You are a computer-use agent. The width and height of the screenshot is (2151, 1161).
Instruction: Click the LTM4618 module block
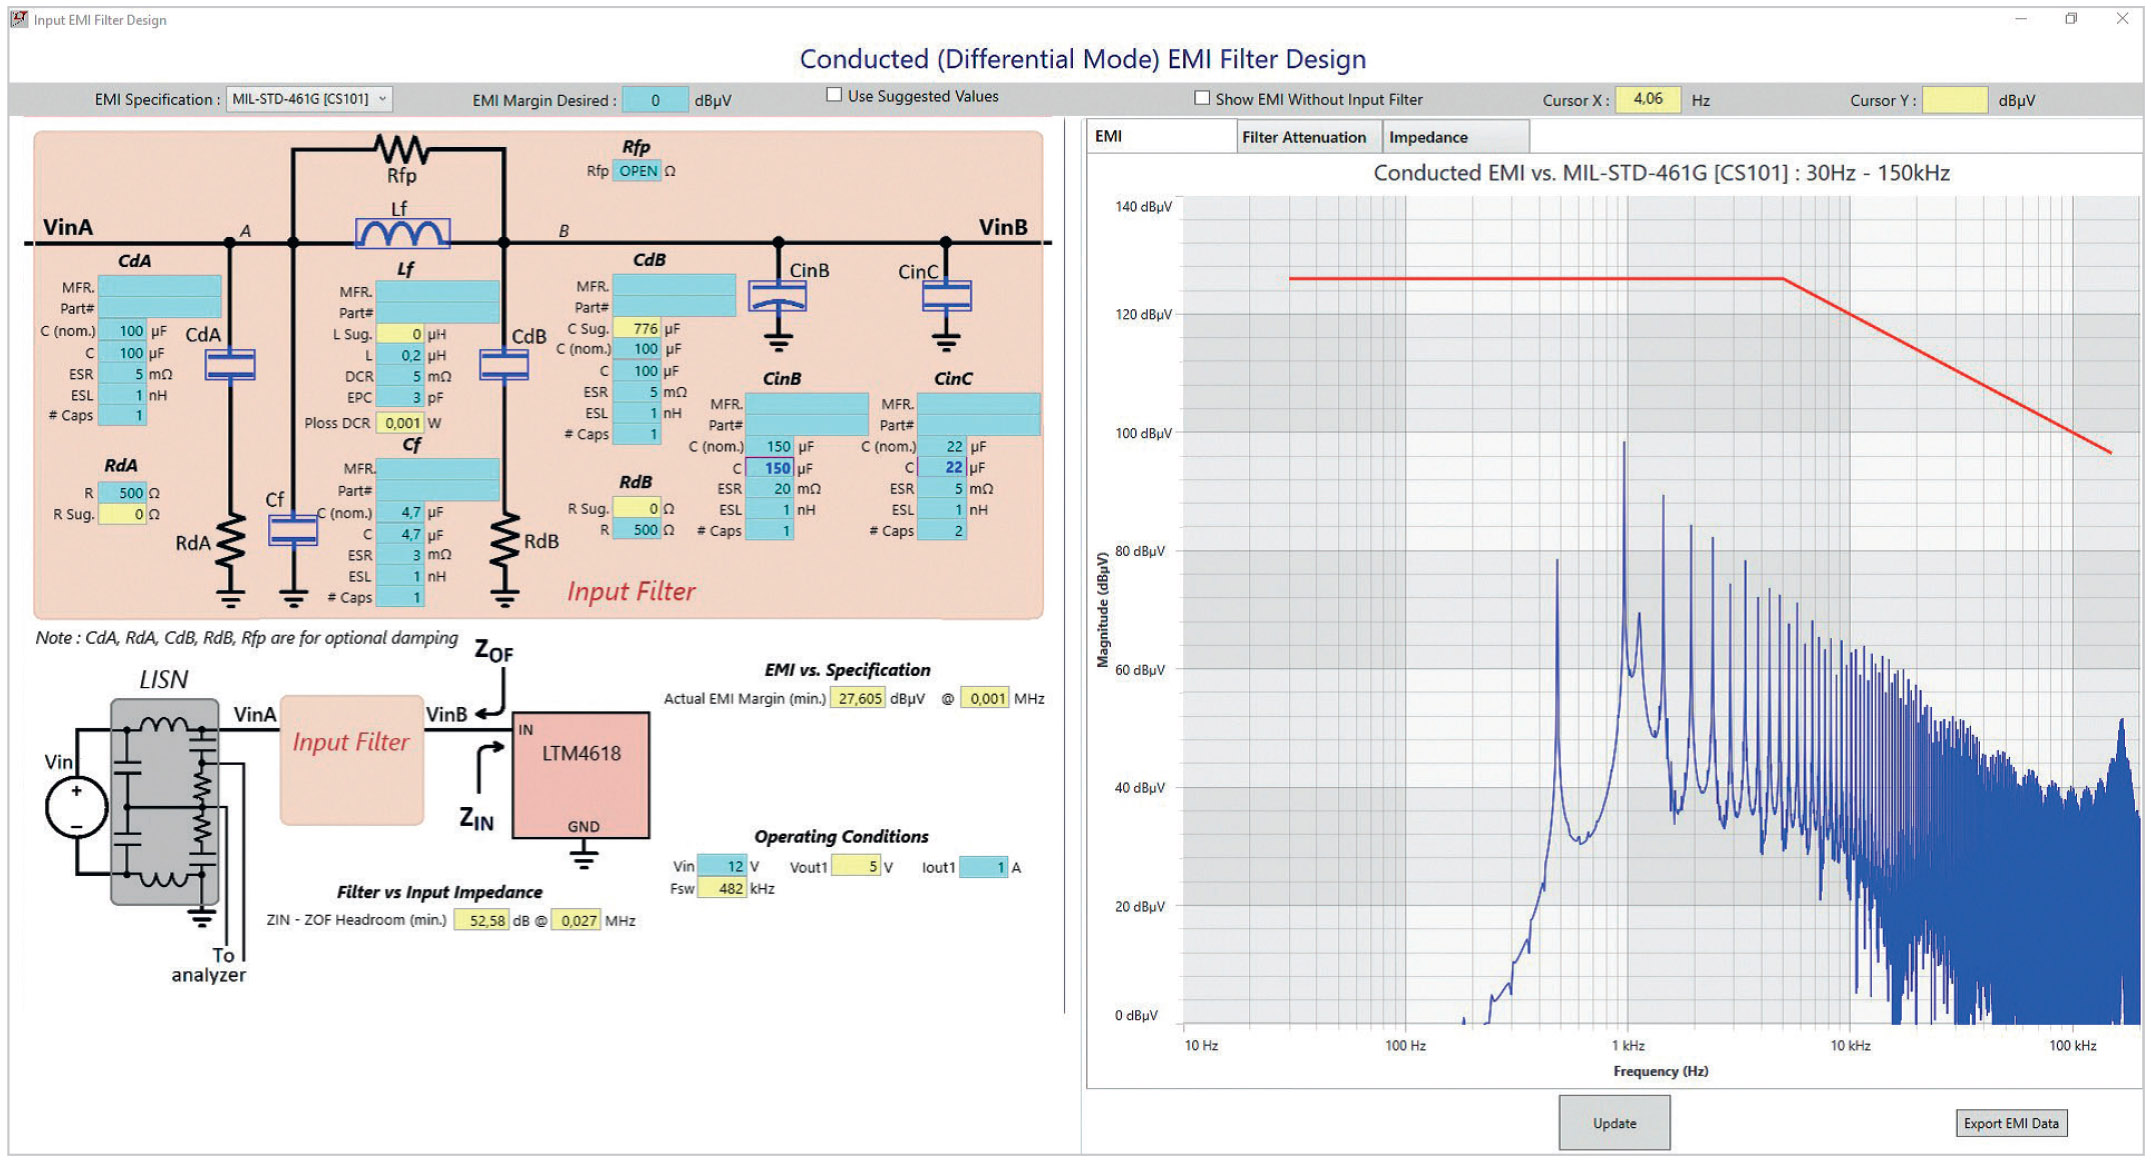(581, 775)
